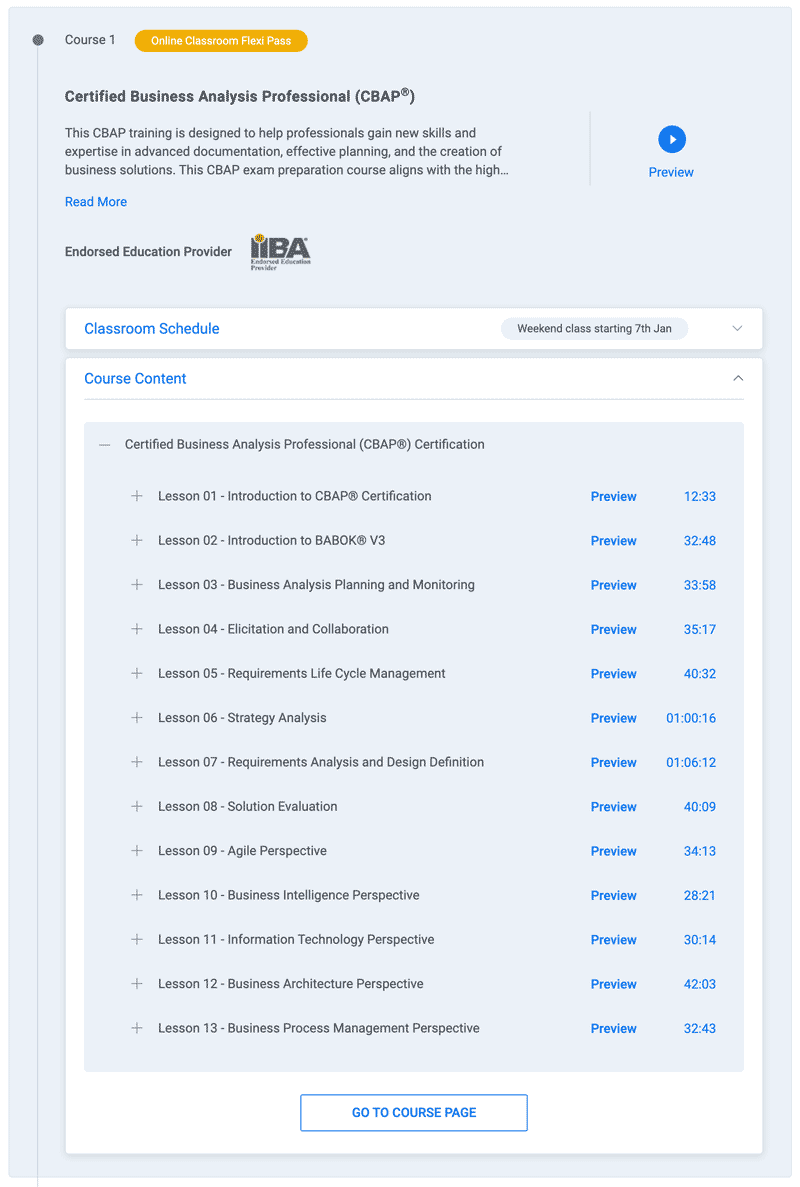Expand Lesson 03 plus icon
Screen dimensions: 800x1187
click(x=137, y=584)
